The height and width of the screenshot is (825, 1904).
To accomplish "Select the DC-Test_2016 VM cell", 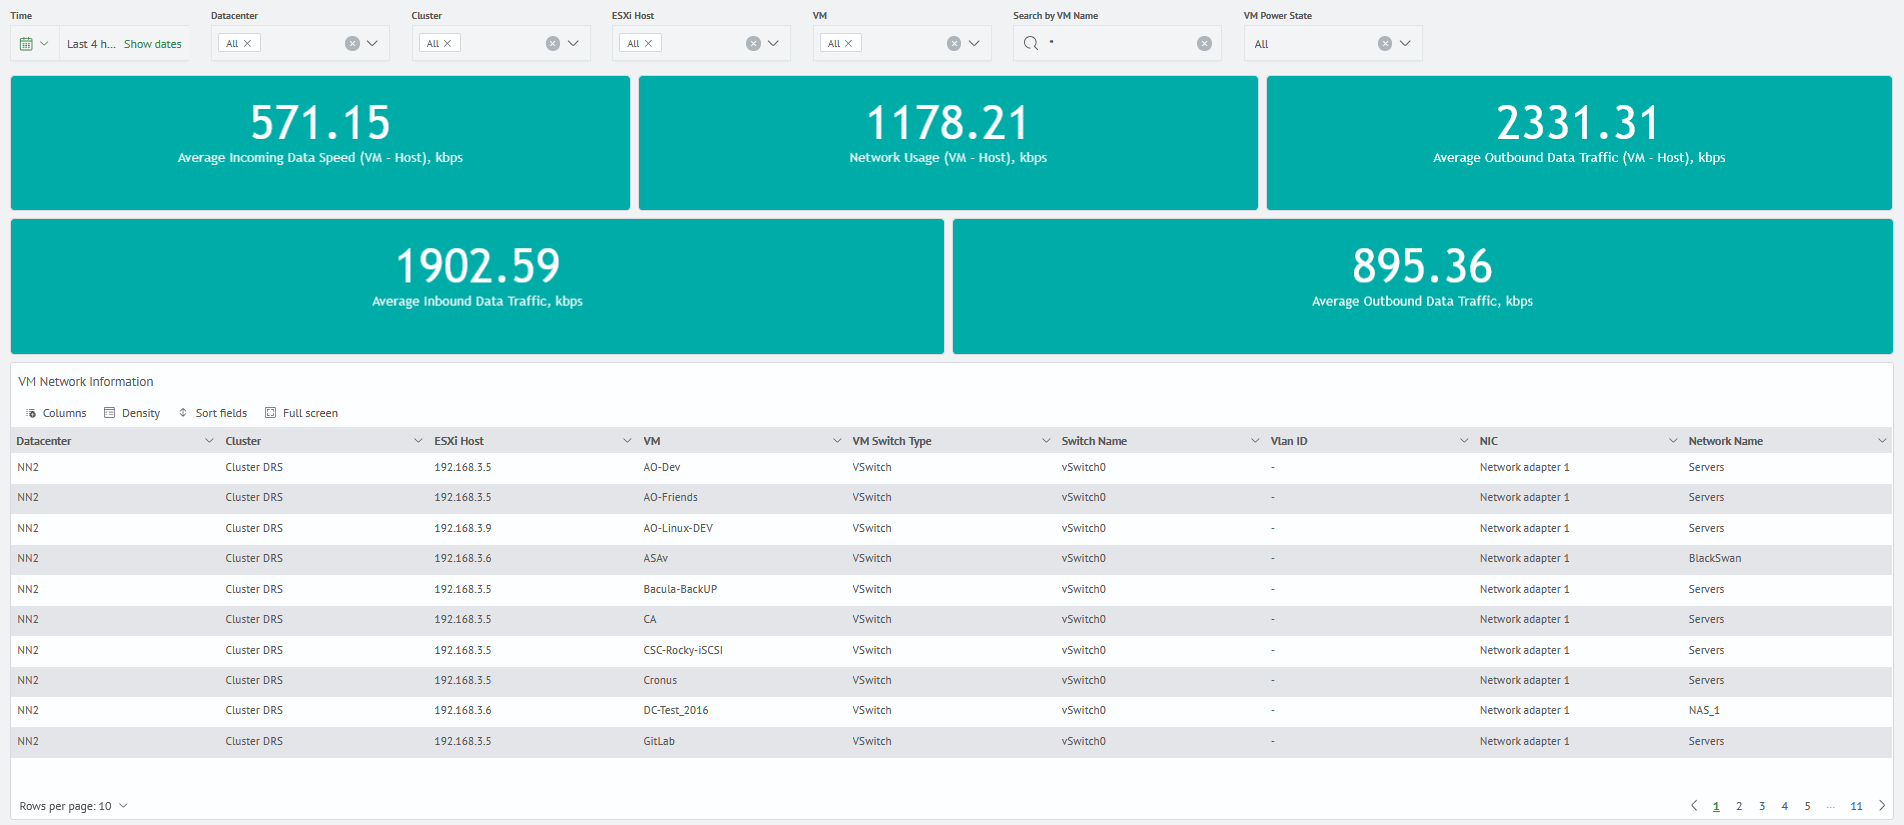I will (x=742, y=710).
